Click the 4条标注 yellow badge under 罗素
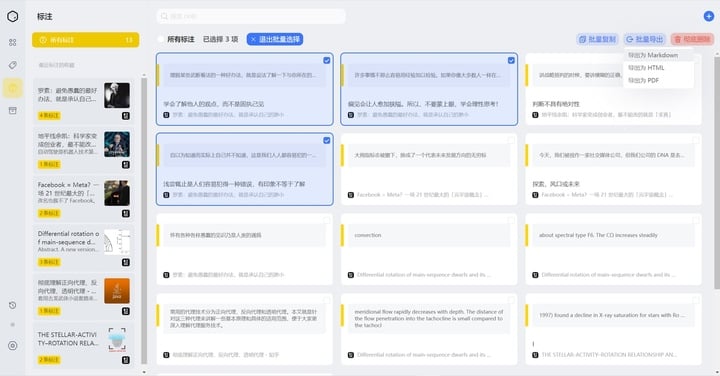 click(x=49, y=116)
